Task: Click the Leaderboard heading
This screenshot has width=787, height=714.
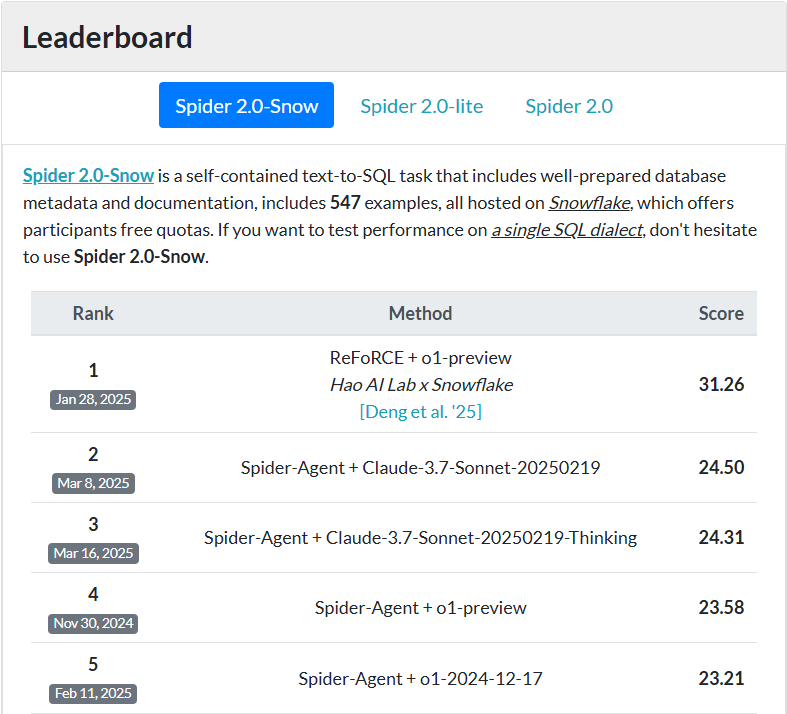Action: tap(107, 38)
